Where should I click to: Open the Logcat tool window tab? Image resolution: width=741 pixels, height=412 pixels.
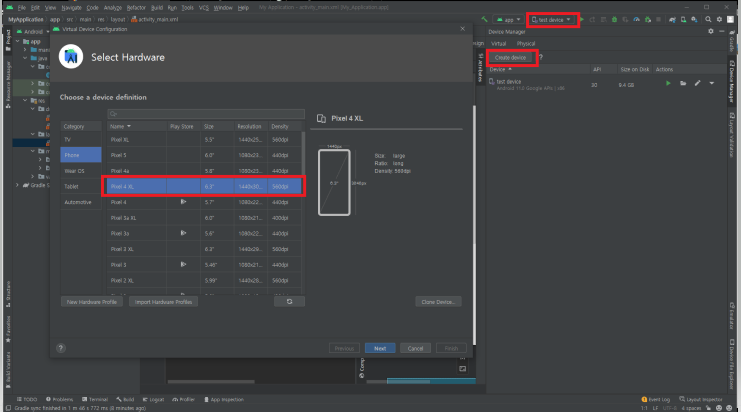pyautogui.click(x=153, y=399)
